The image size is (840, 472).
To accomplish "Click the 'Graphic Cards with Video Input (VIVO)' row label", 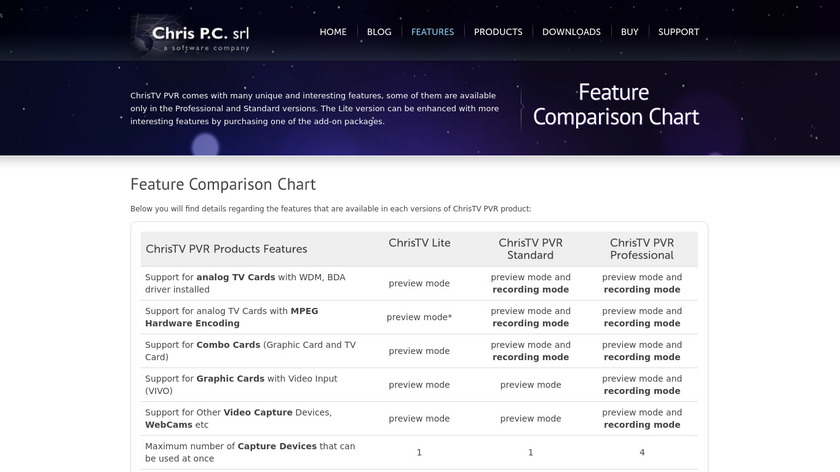I will [x=241, y=384].
